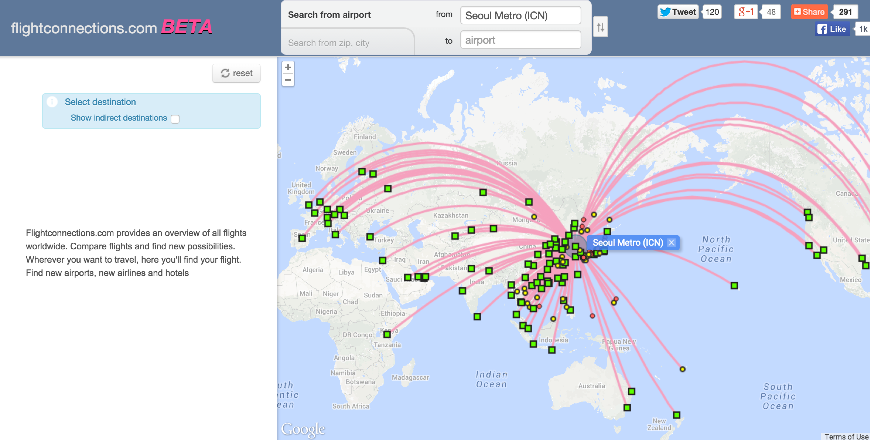
Task: Close the Seoul Metro (ICN) label
Action: pyautogui.click(x=671, y=242)
